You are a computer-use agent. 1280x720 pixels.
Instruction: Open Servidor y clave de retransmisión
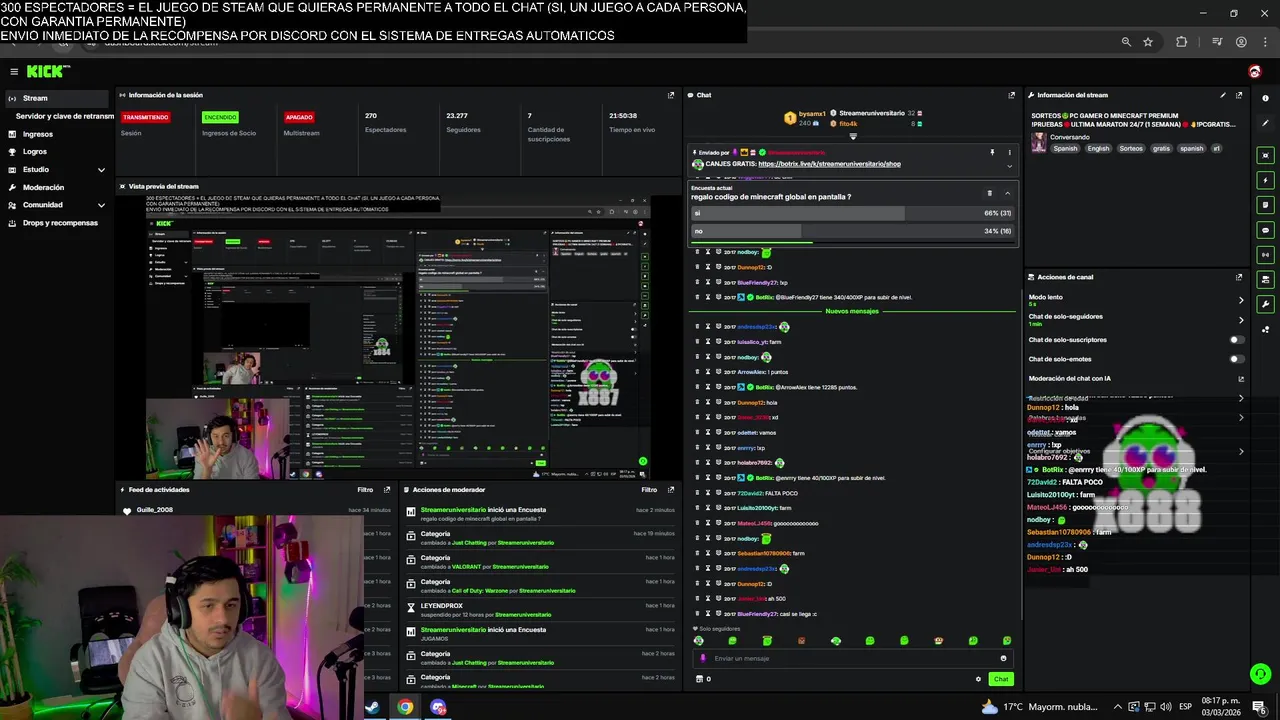click(64, 116)
